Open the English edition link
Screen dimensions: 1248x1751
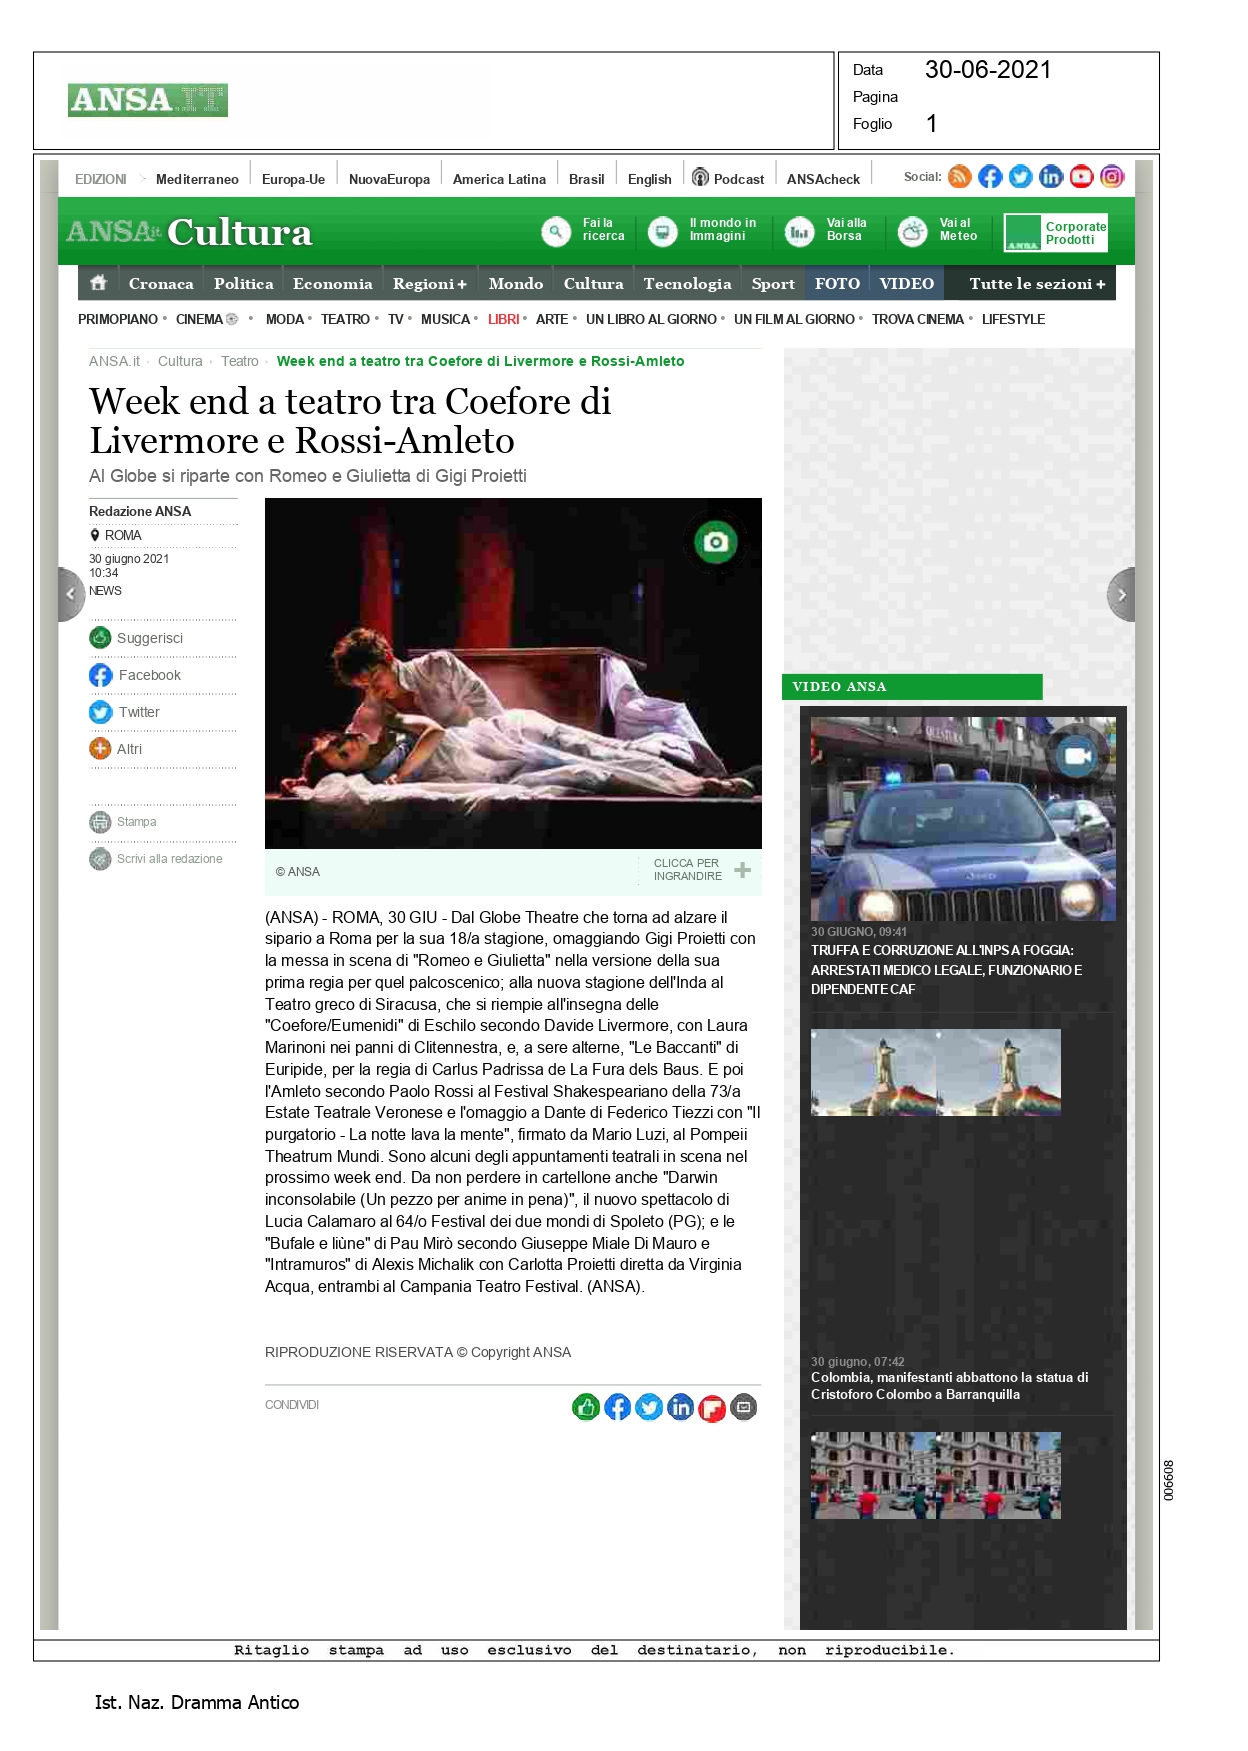[x=650, y=179]
